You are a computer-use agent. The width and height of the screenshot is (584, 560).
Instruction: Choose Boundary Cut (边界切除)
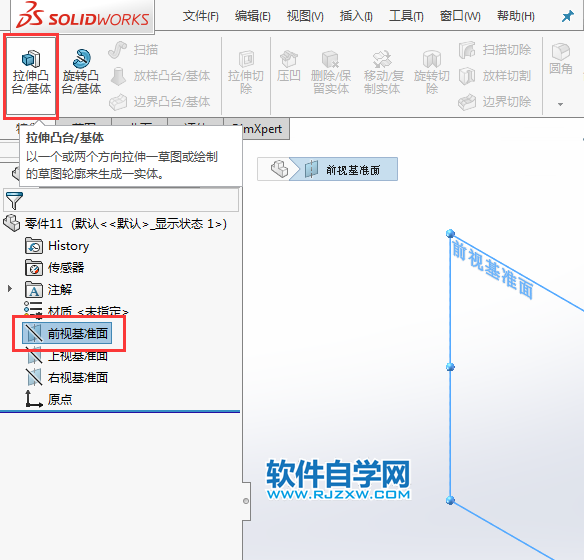pos(495,102)
